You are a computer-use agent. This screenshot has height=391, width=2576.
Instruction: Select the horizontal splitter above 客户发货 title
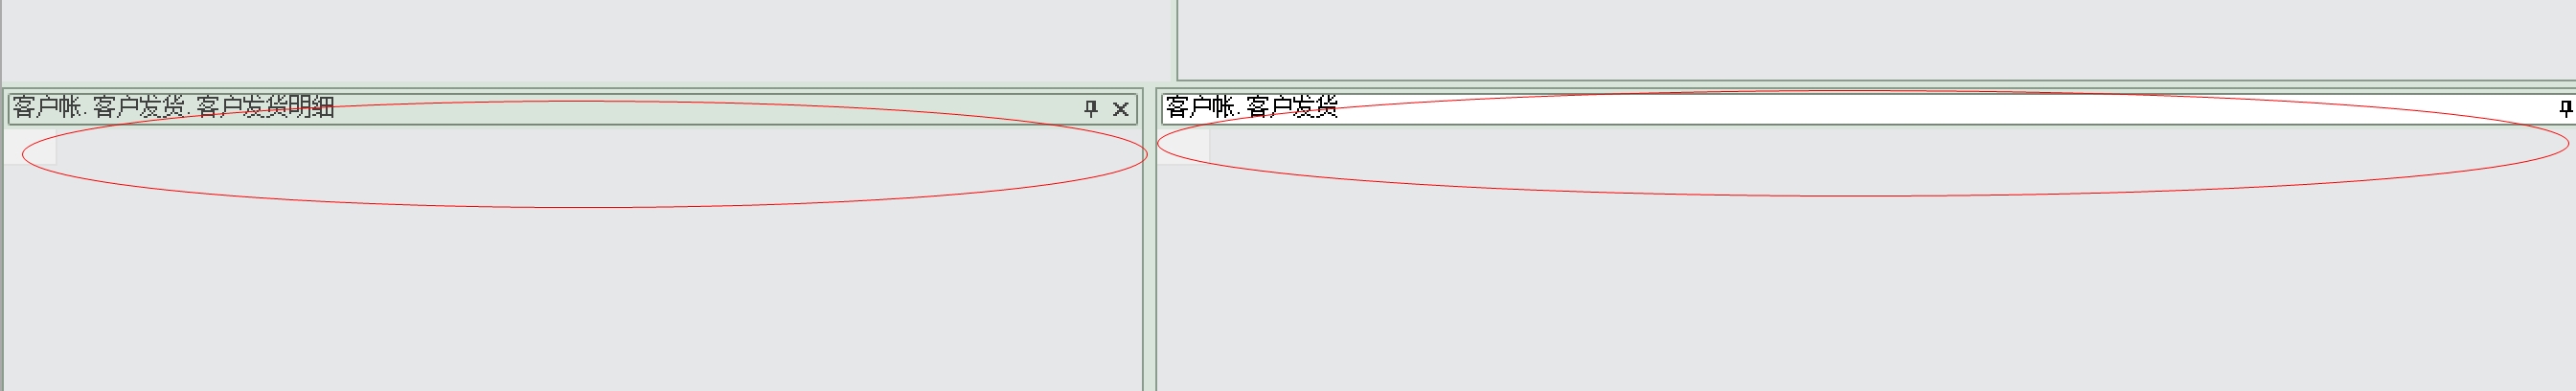1866,84
